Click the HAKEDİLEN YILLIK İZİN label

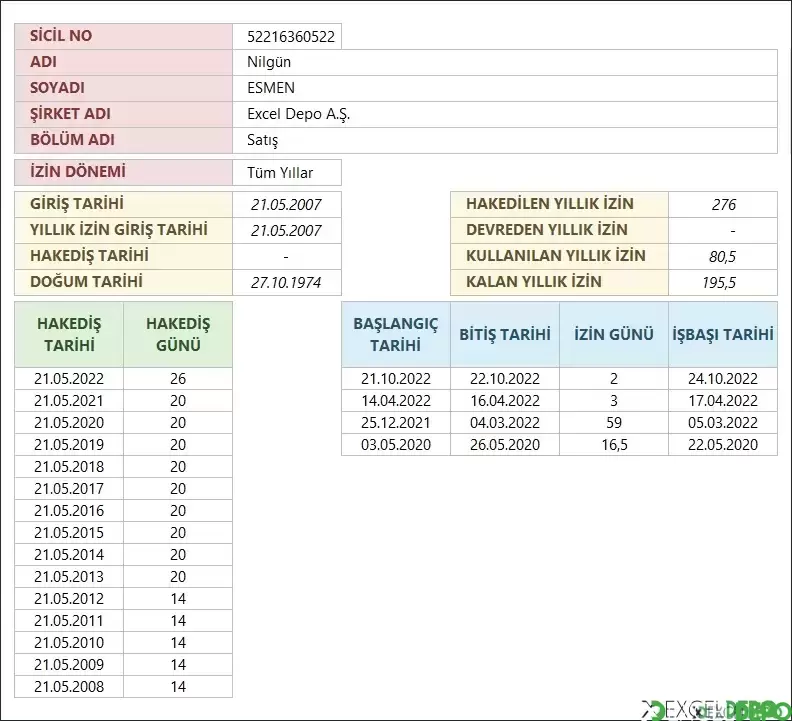pyautogui.click(x=559, y=204)
